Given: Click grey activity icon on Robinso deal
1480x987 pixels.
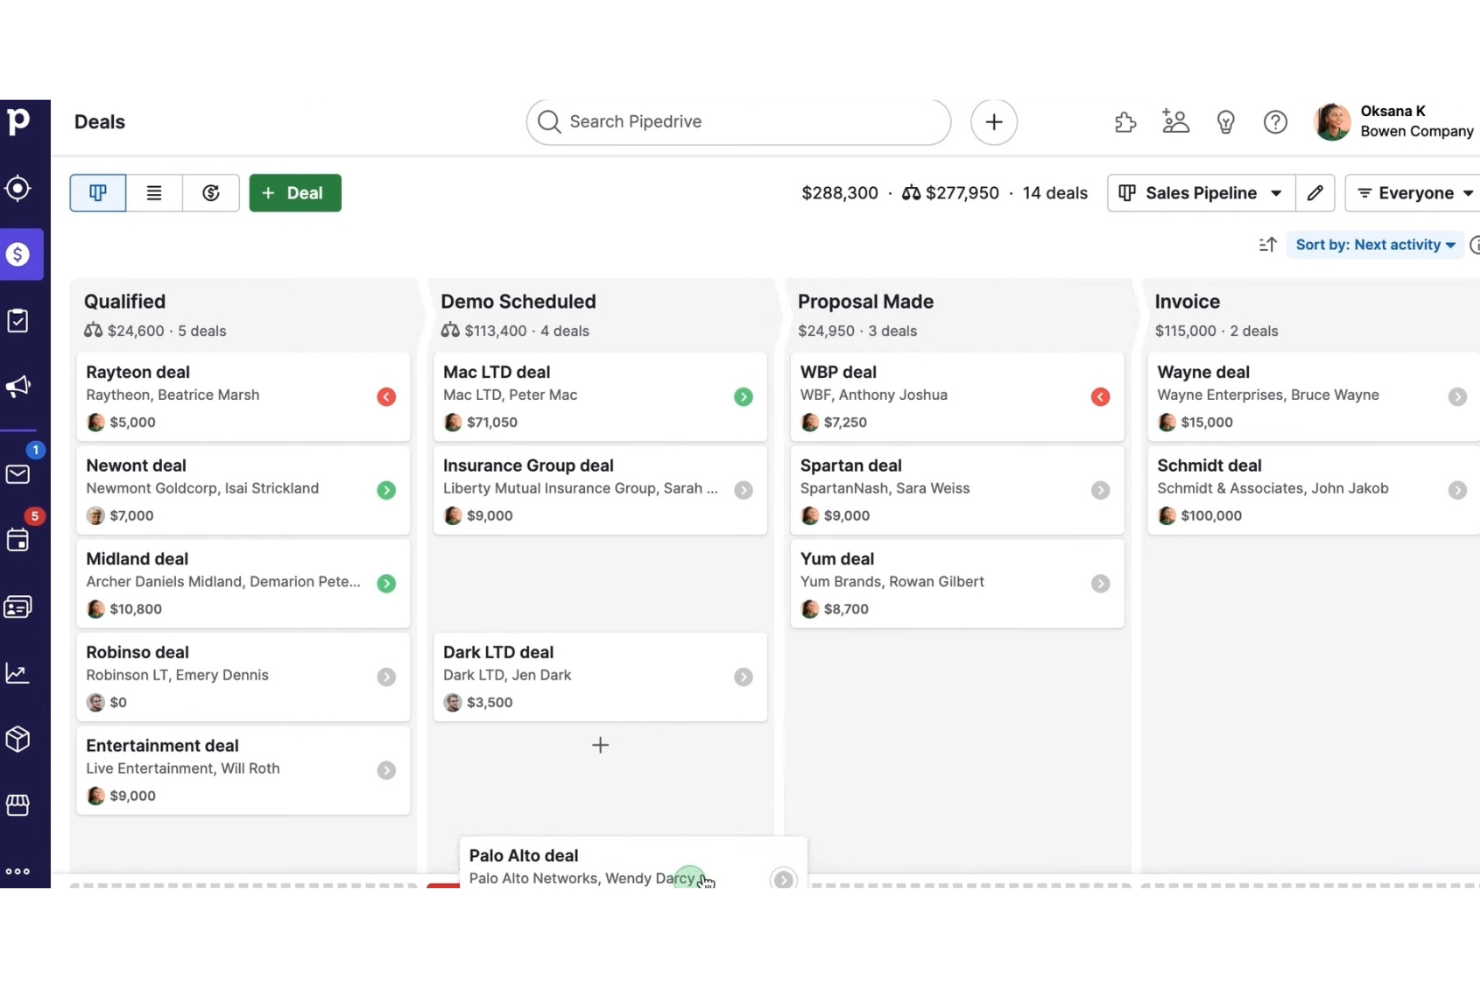Looking at the screenshot, I should tap(386, 677).
